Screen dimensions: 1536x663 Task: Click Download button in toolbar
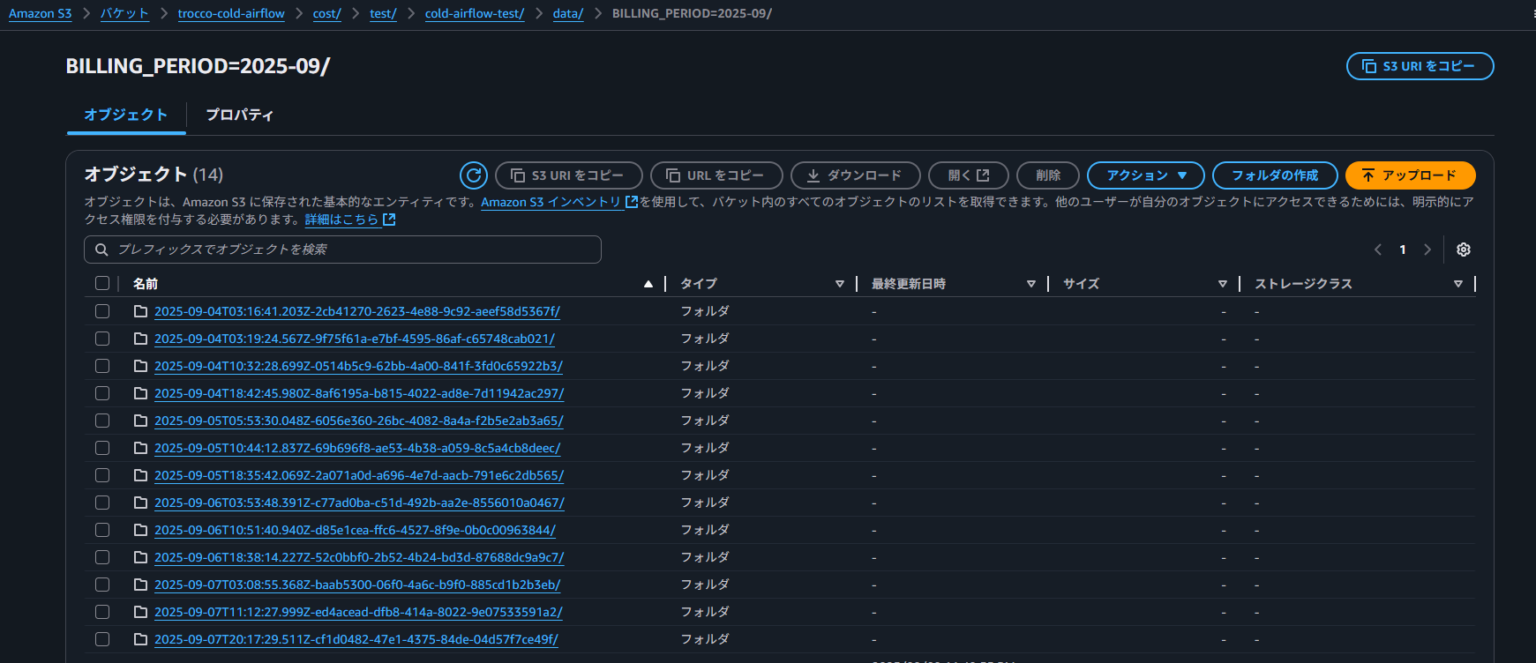tap(854, 176)
